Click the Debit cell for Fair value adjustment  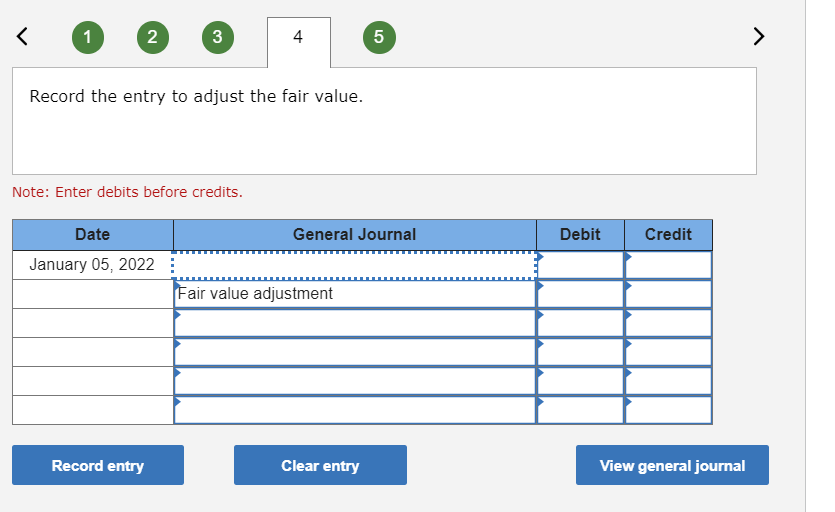click(x=580, y=294)
